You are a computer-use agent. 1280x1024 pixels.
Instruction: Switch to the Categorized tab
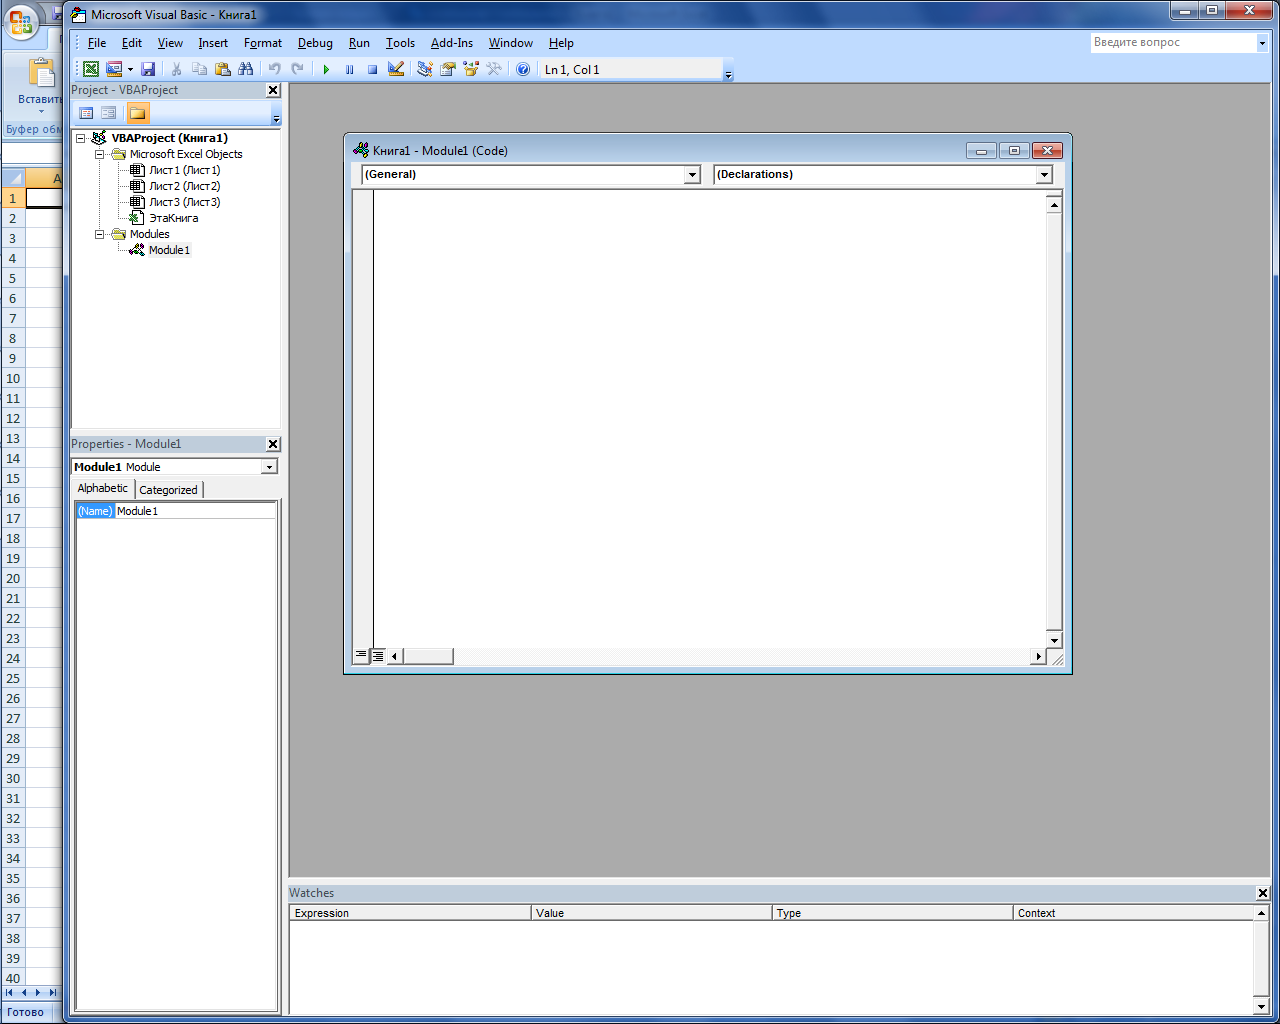tap(168, 490)
